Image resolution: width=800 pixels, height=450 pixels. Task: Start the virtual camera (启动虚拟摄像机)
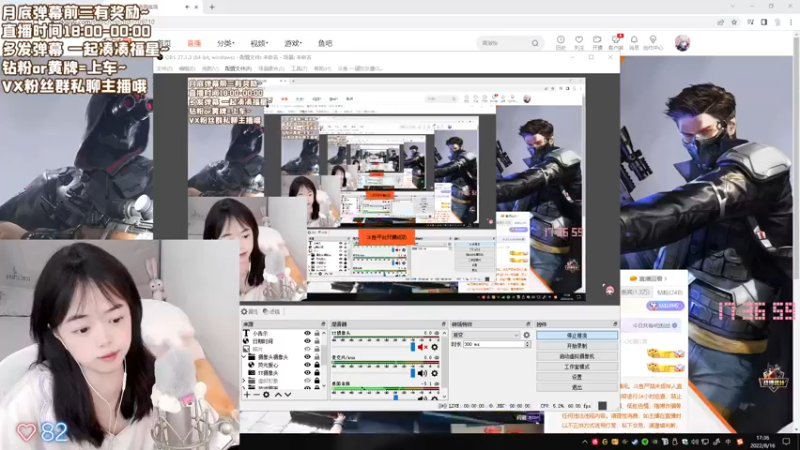coord(577,356)
